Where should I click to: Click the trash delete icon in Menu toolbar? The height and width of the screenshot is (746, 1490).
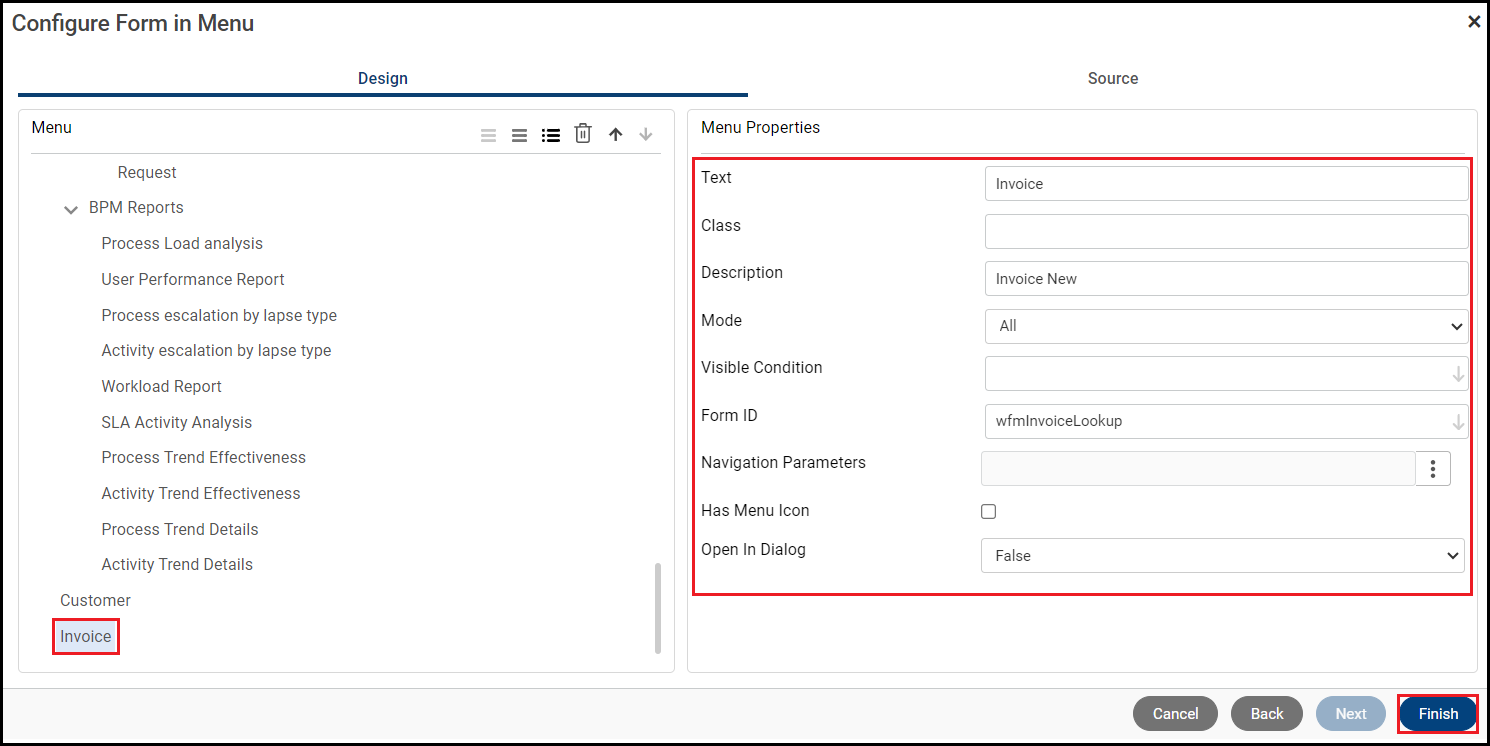(583, 134)
